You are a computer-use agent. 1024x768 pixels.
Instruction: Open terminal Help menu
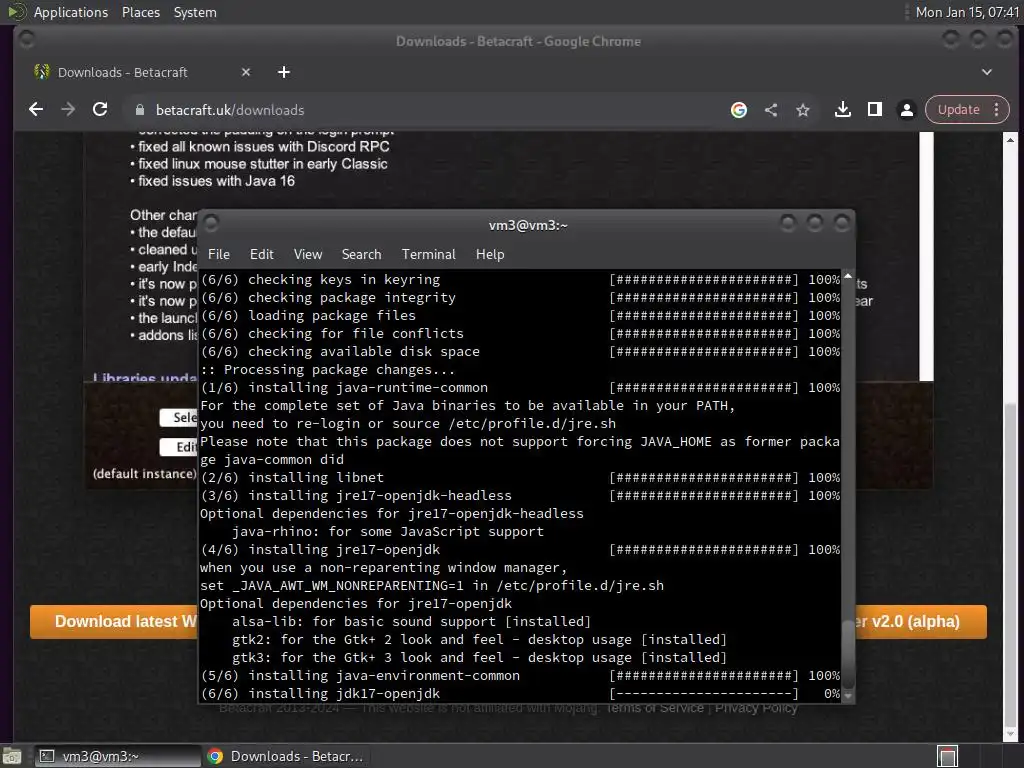(x=490, y=255)
